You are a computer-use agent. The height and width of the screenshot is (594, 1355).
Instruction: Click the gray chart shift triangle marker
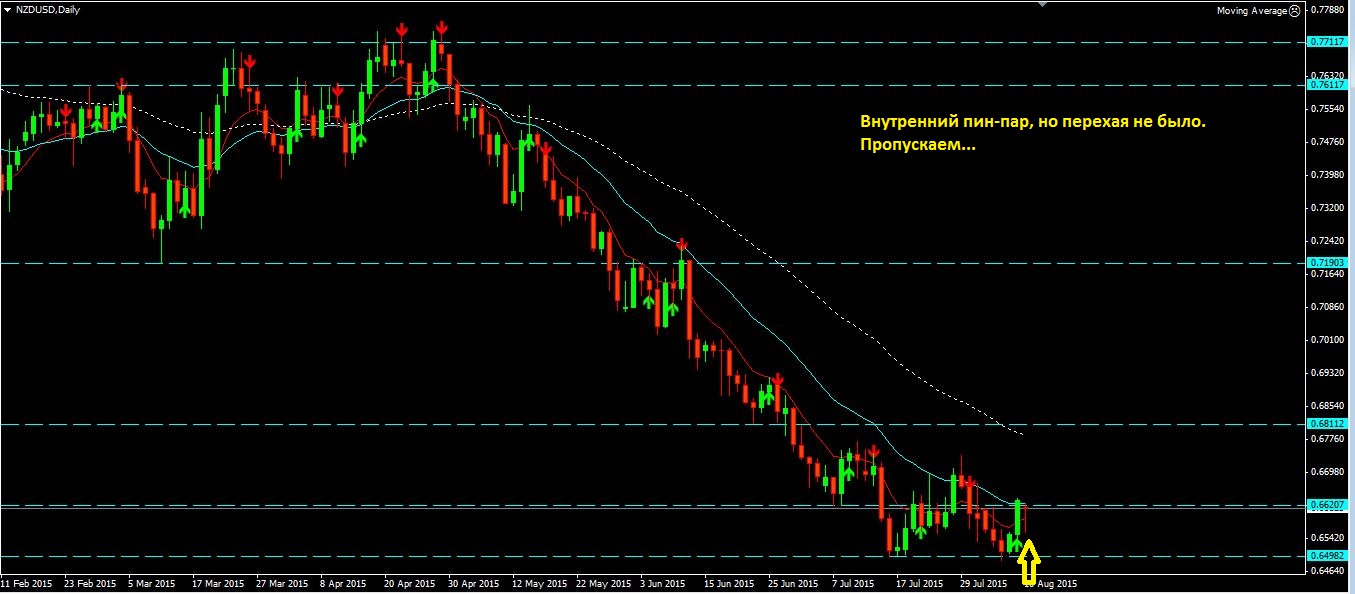click(x=1042, y=4)
